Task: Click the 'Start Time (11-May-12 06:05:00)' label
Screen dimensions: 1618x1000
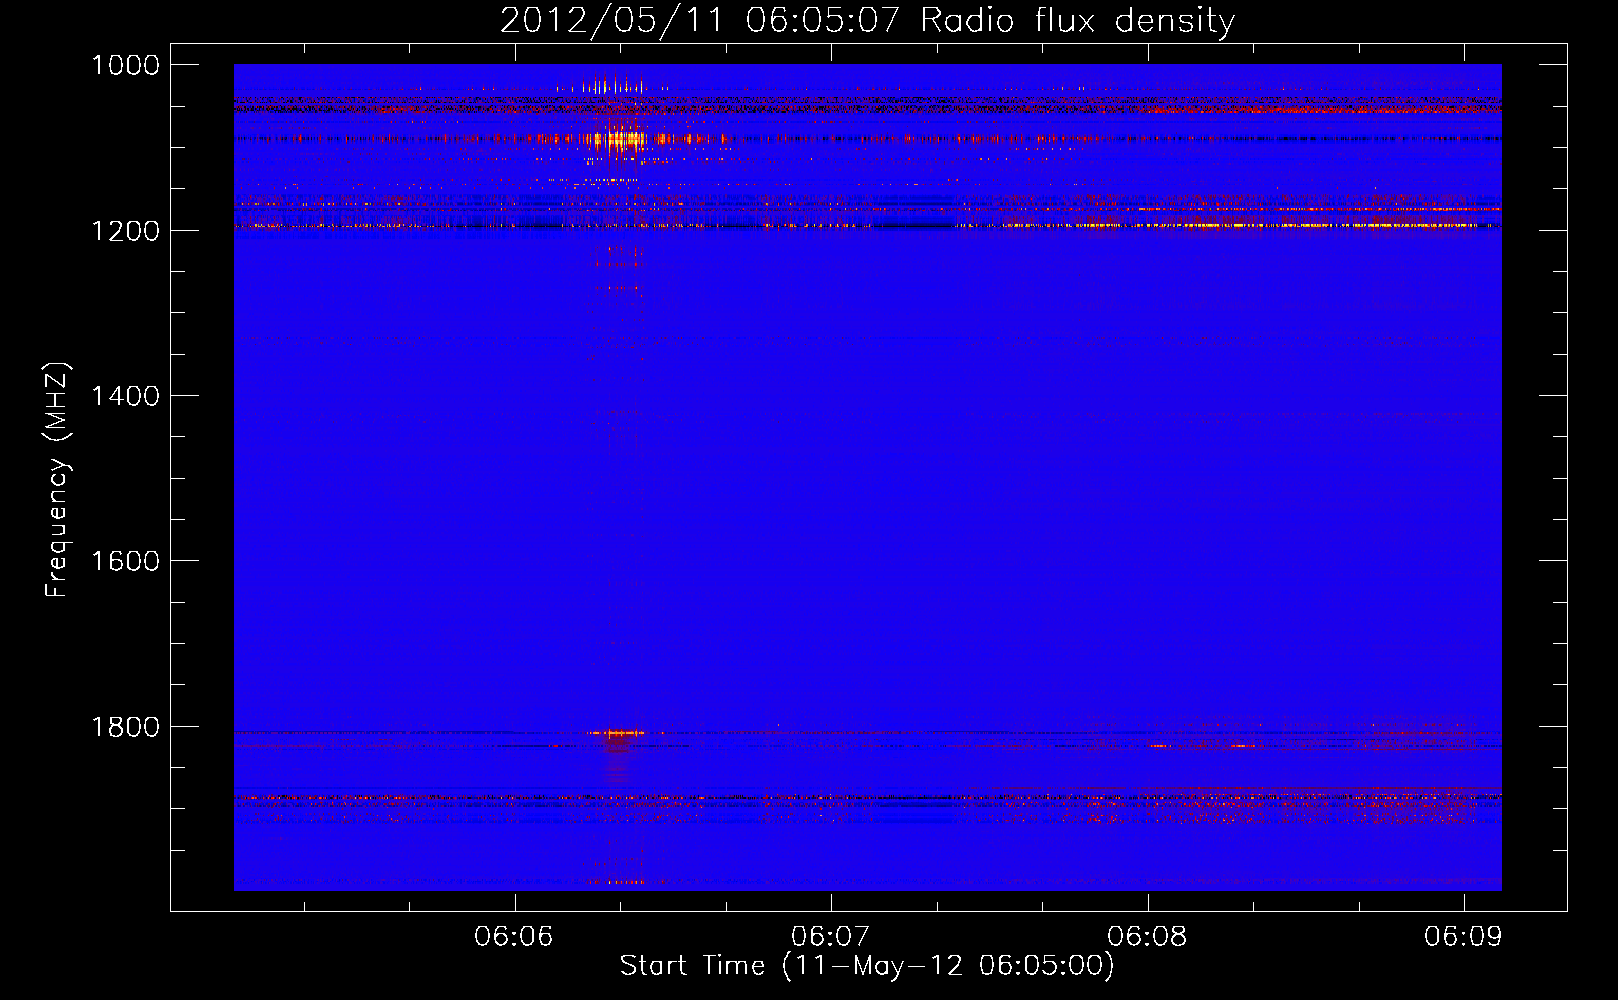Action: point(867,966)
